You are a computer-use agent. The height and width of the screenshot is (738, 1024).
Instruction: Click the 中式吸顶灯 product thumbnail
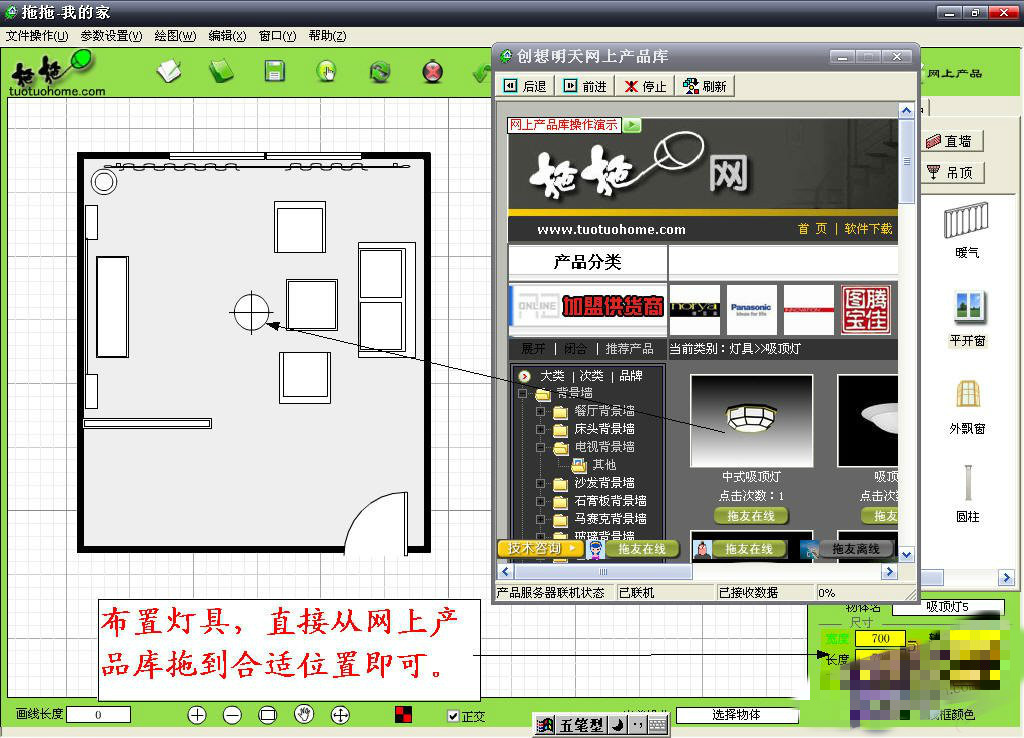(x=751, y=421)
